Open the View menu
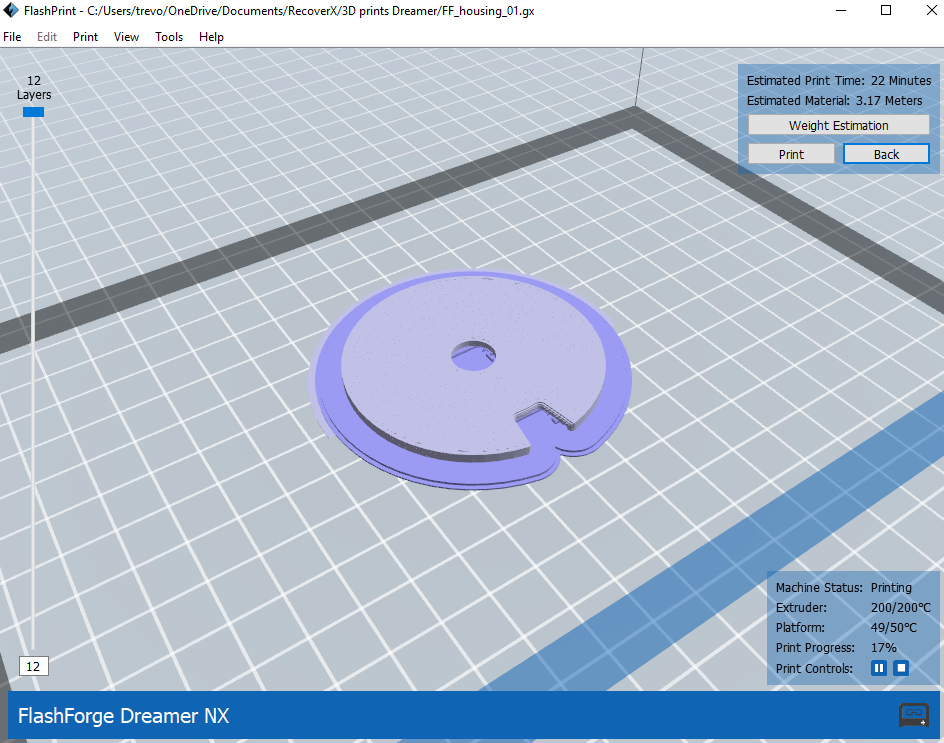Image resolution: width=944 pixels, height=743 pixels. point(126,37)
